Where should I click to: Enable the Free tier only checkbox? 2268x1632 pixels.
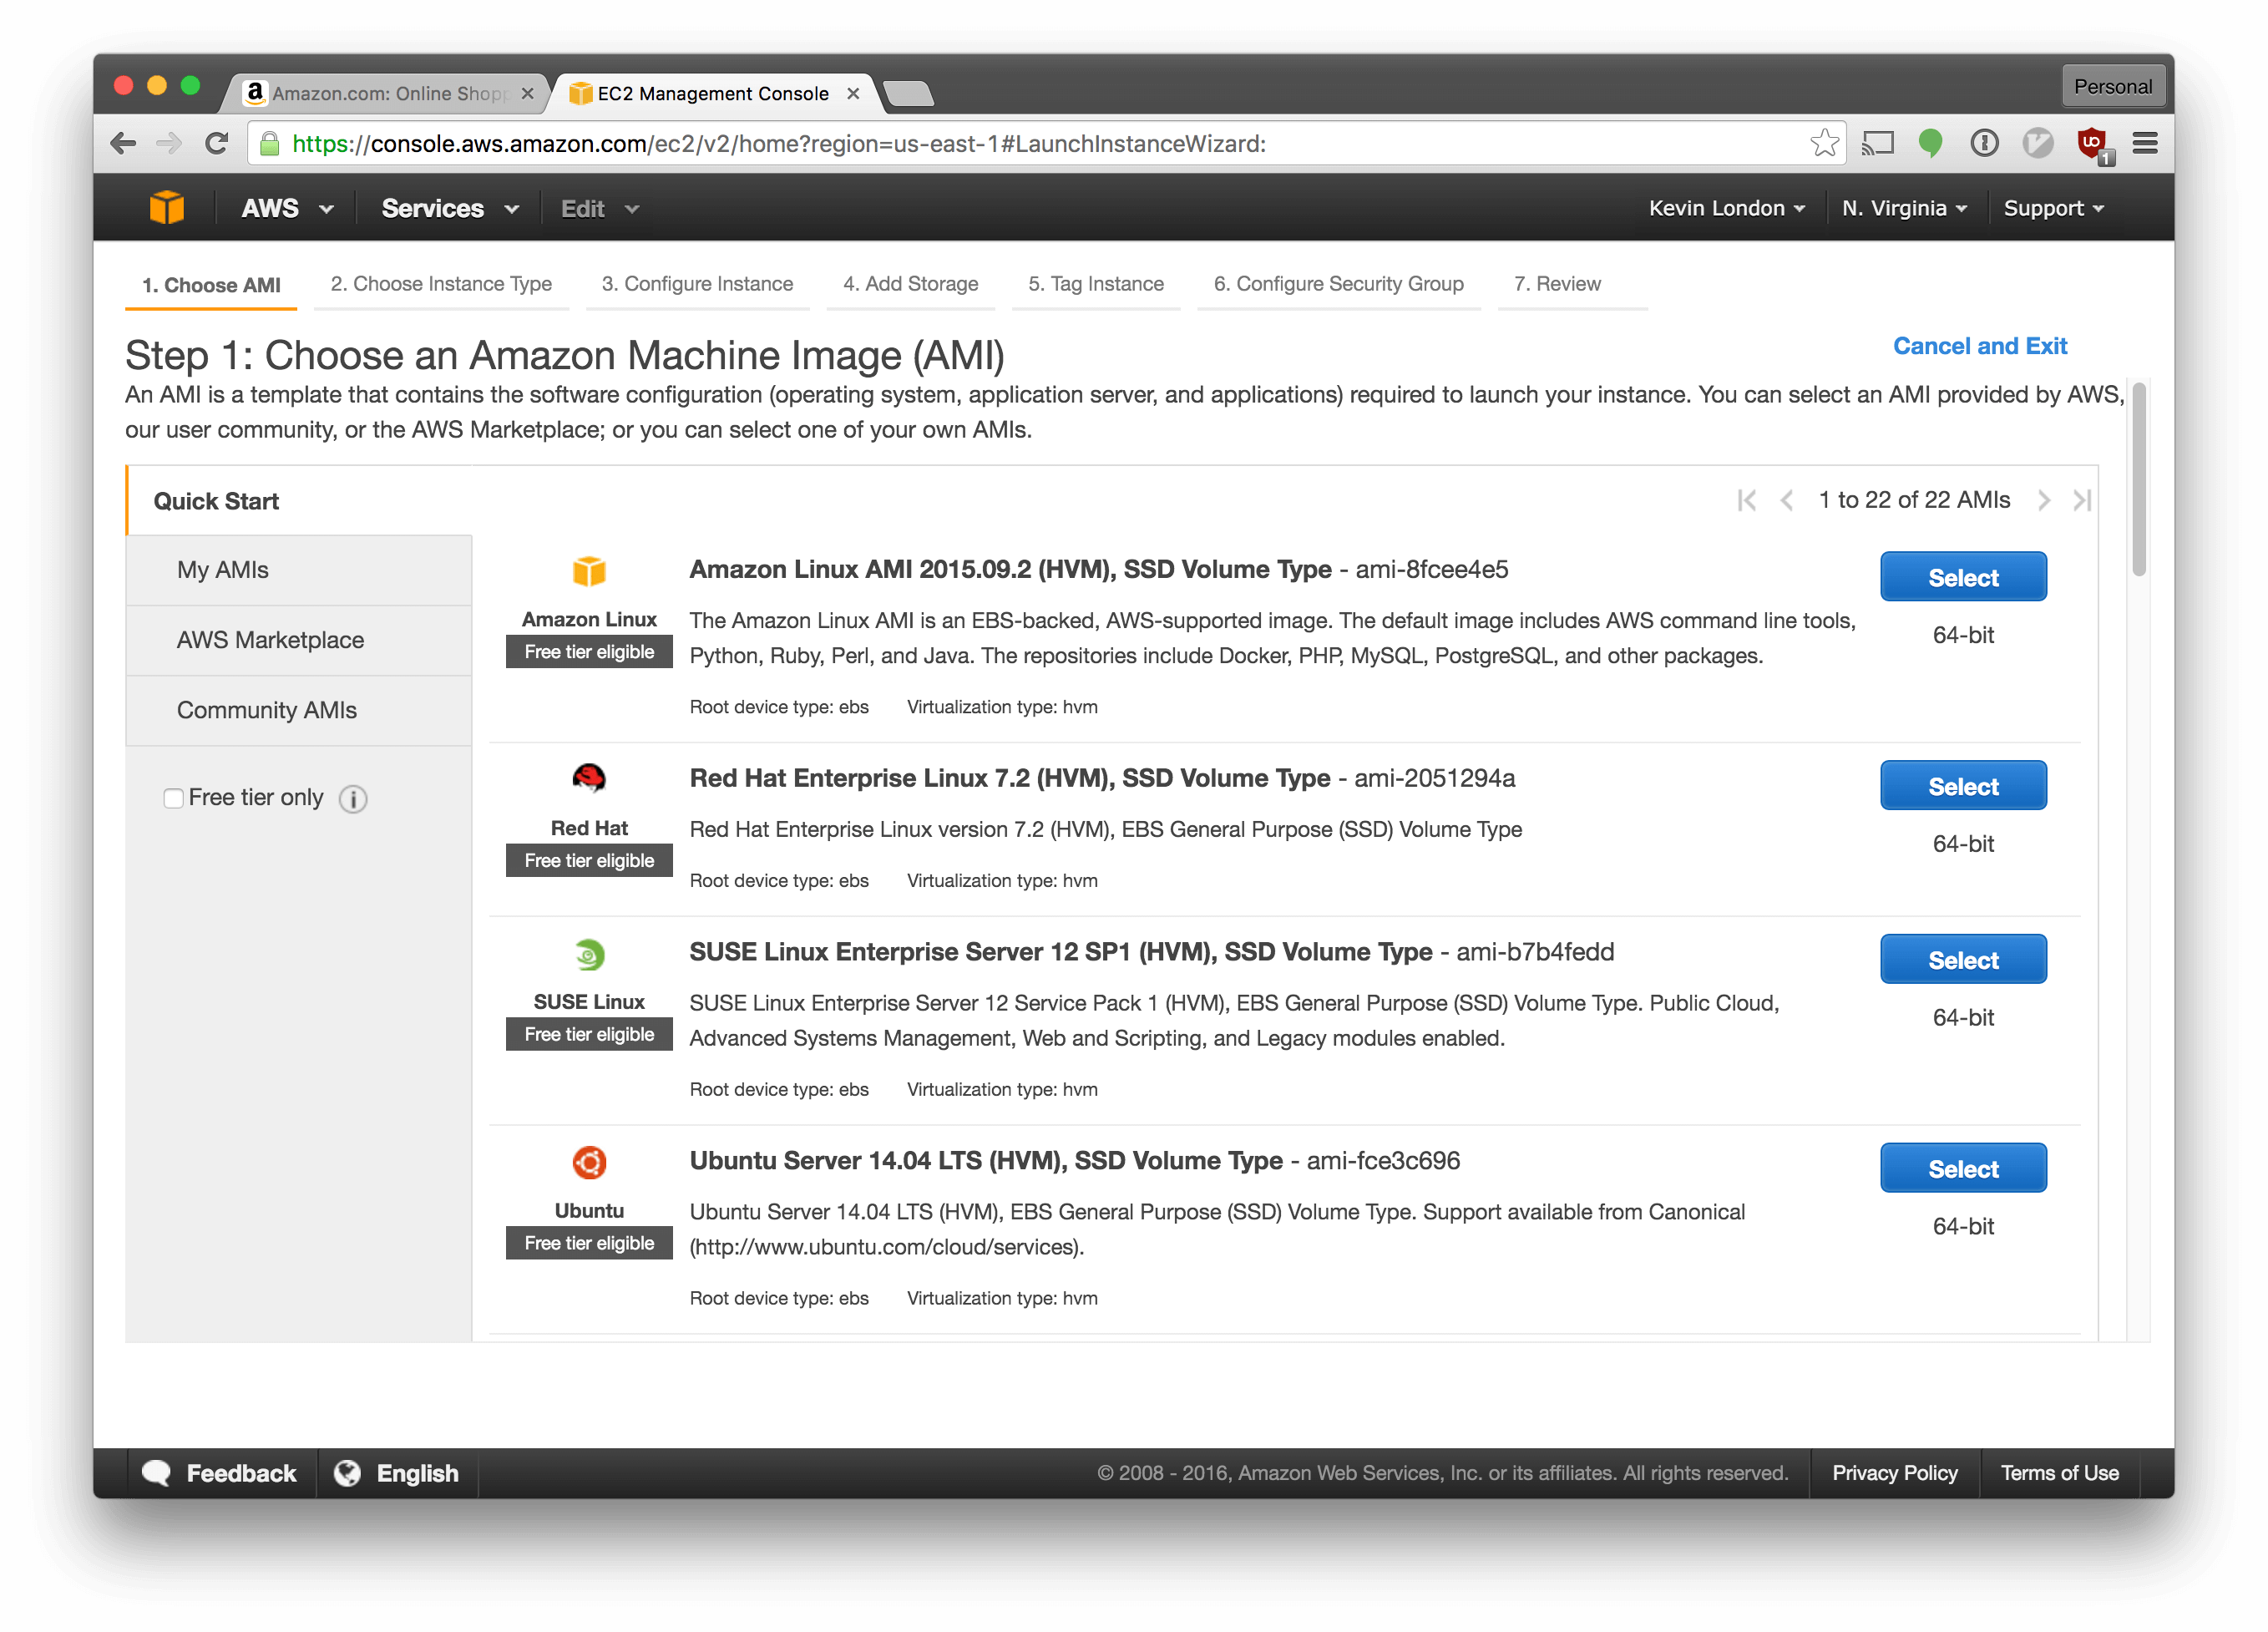point(173,798)
